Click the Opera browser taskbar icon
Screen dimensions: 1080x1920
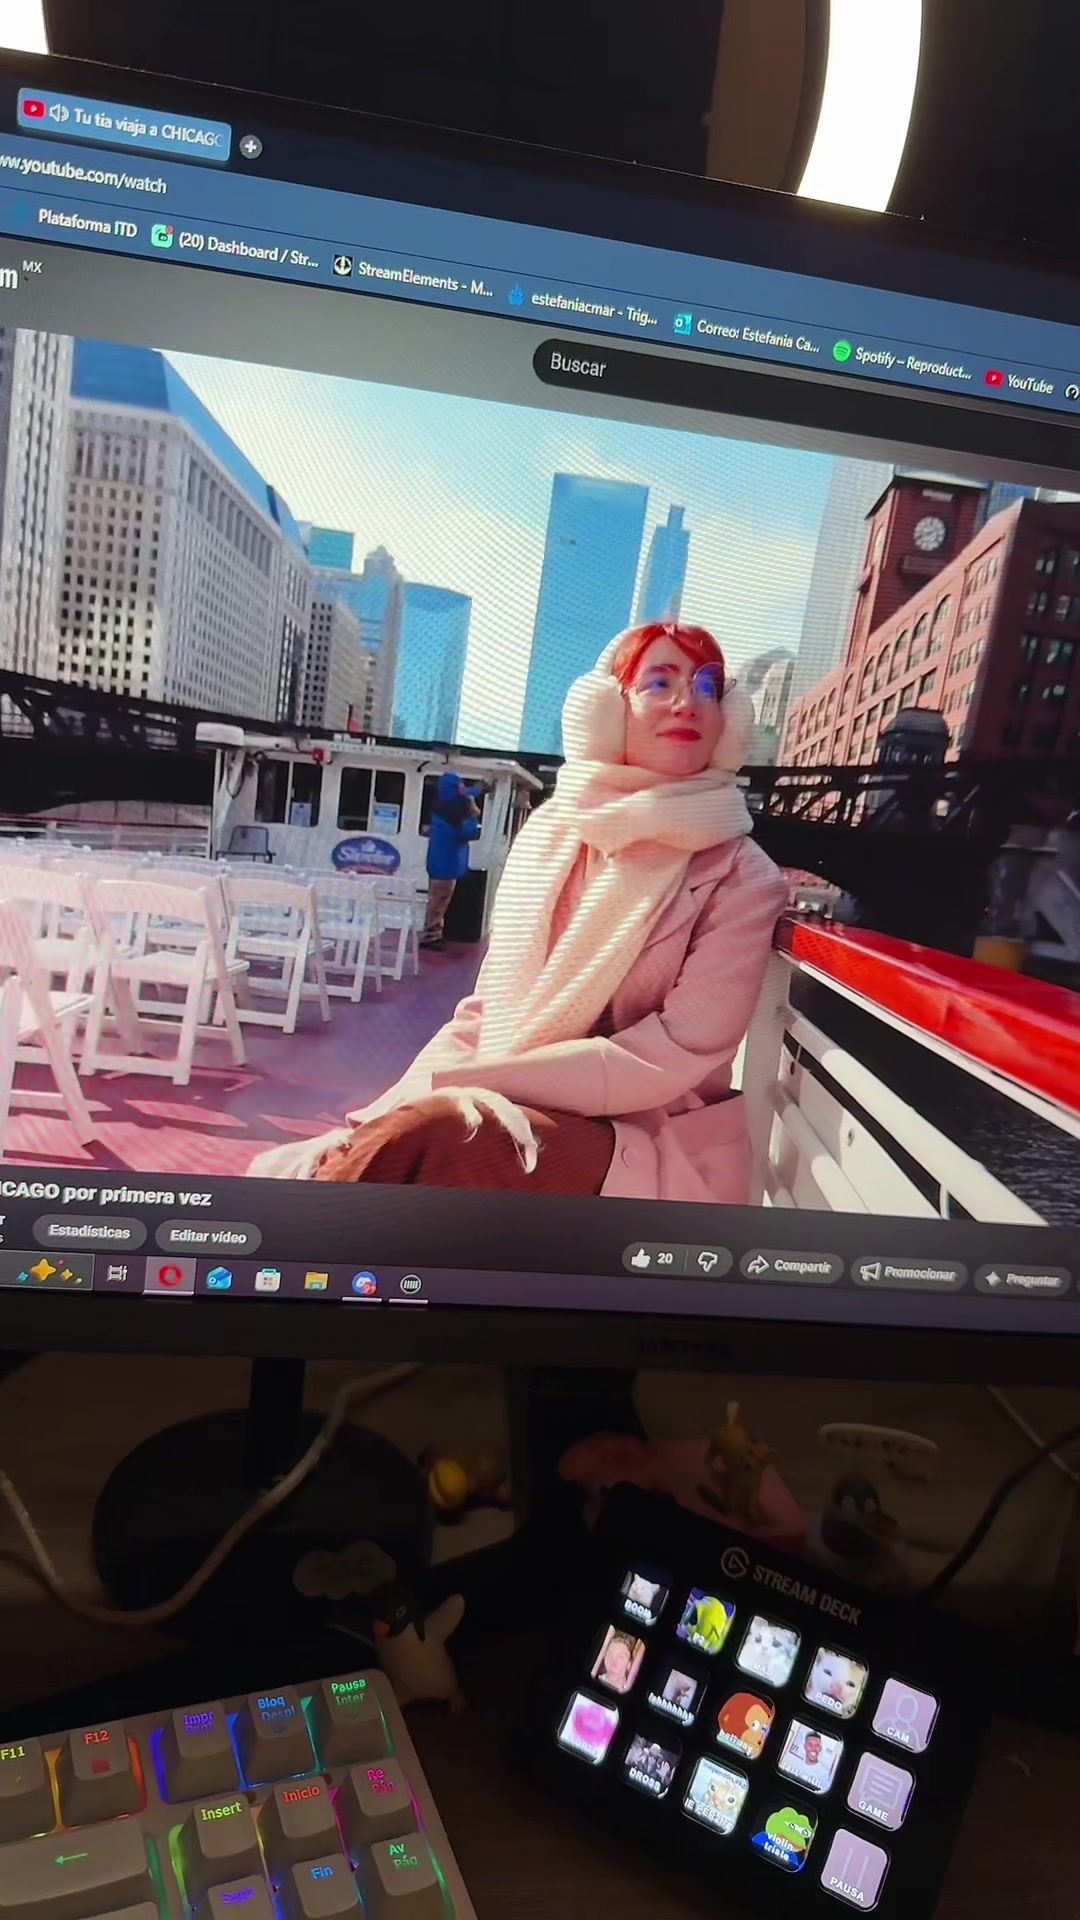coord(169,1276)
